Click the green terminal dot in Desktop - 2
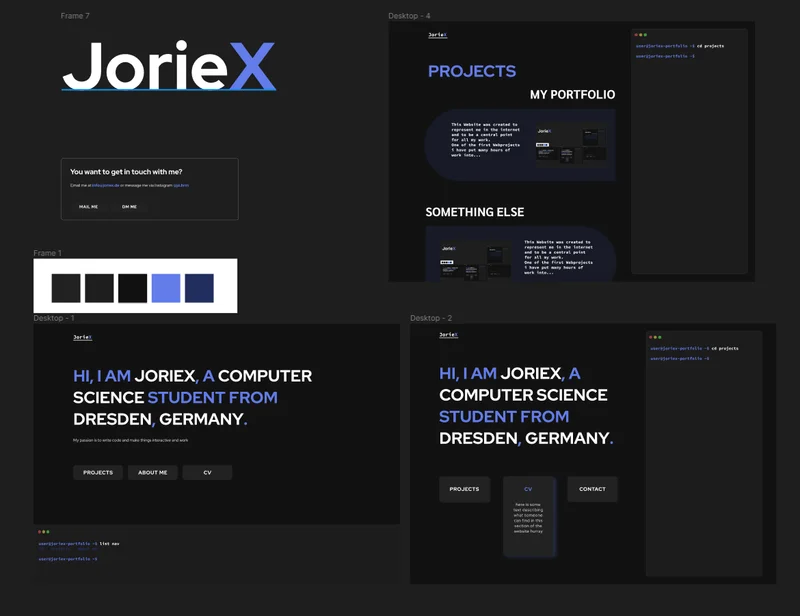This screenshot has width=800, height=616. (660, 337)
